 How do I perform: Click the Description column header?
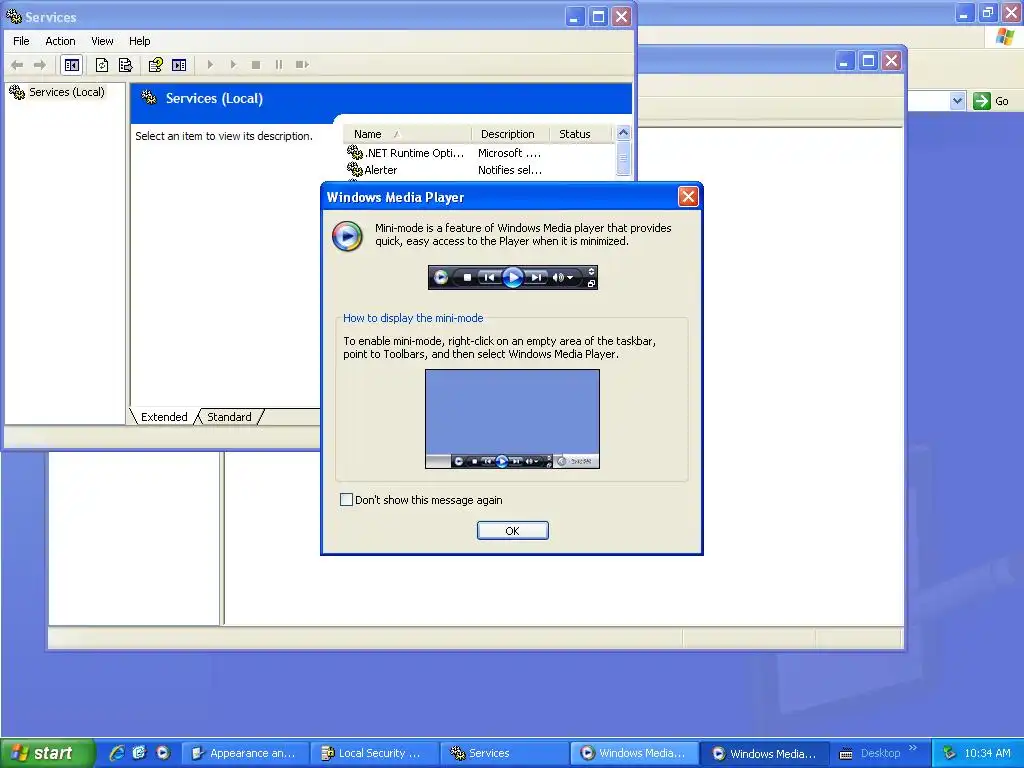pyautogui.click(x=510, y=134)
